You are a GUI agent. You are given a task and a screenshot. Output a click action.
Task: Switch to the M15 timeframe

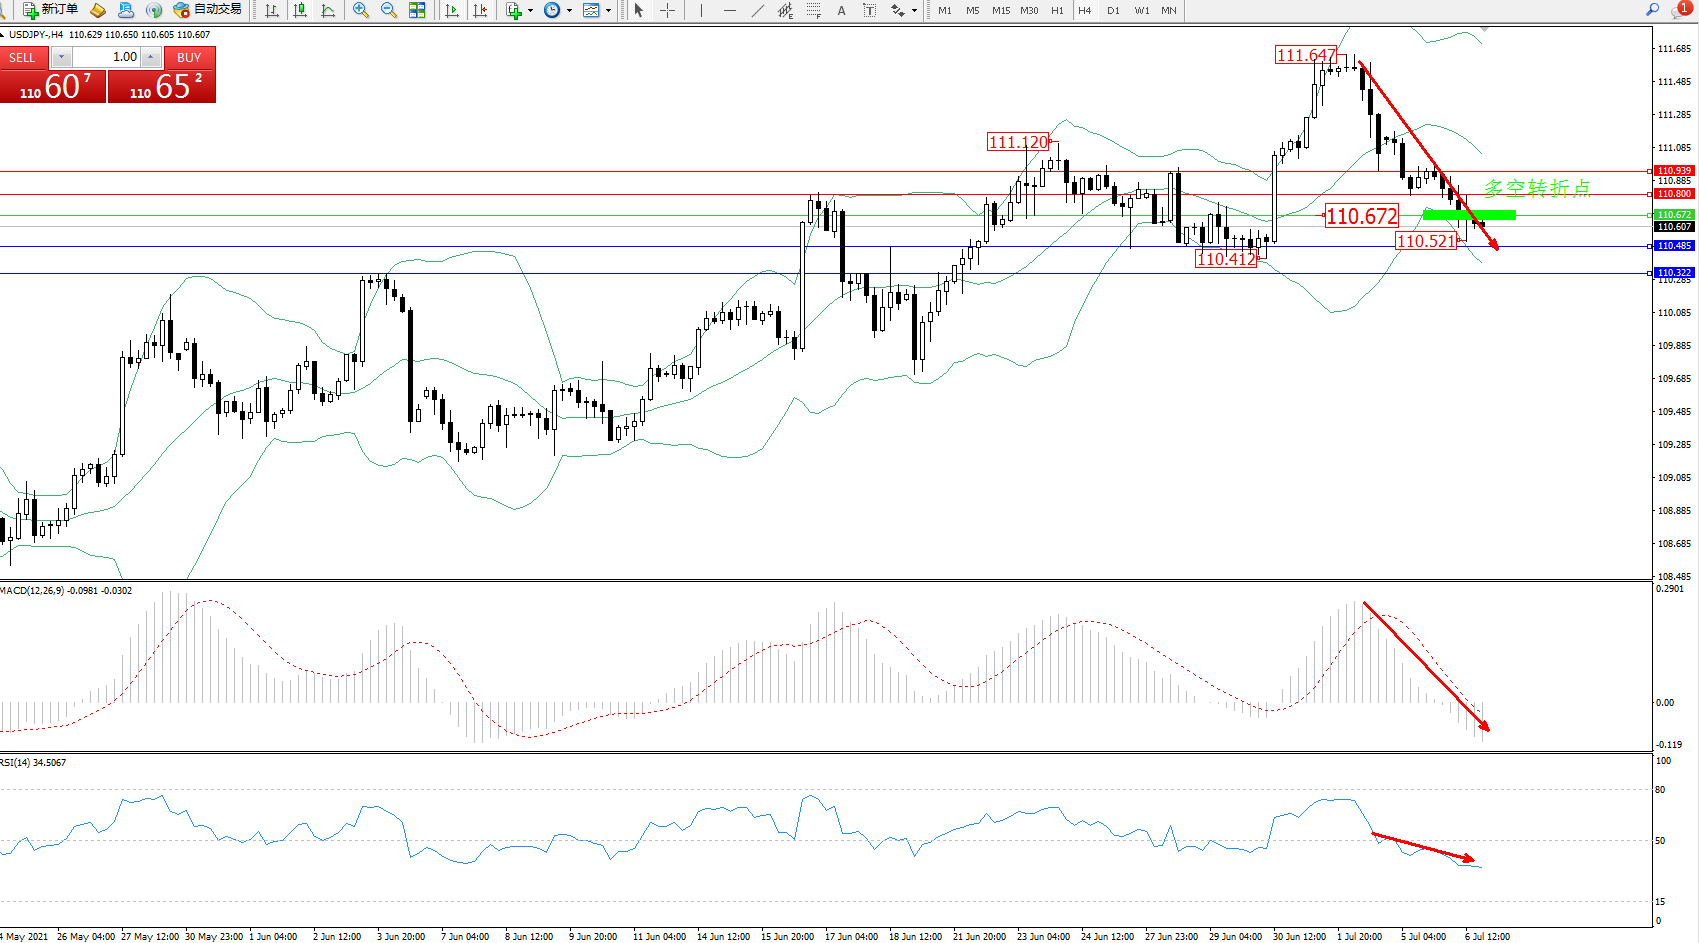1001,10
